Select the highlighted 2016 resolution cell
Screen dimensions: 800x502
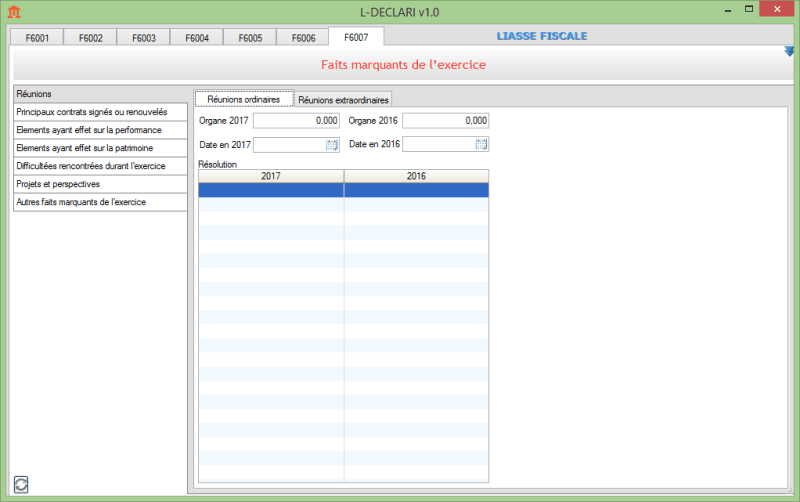click(416, 190)
